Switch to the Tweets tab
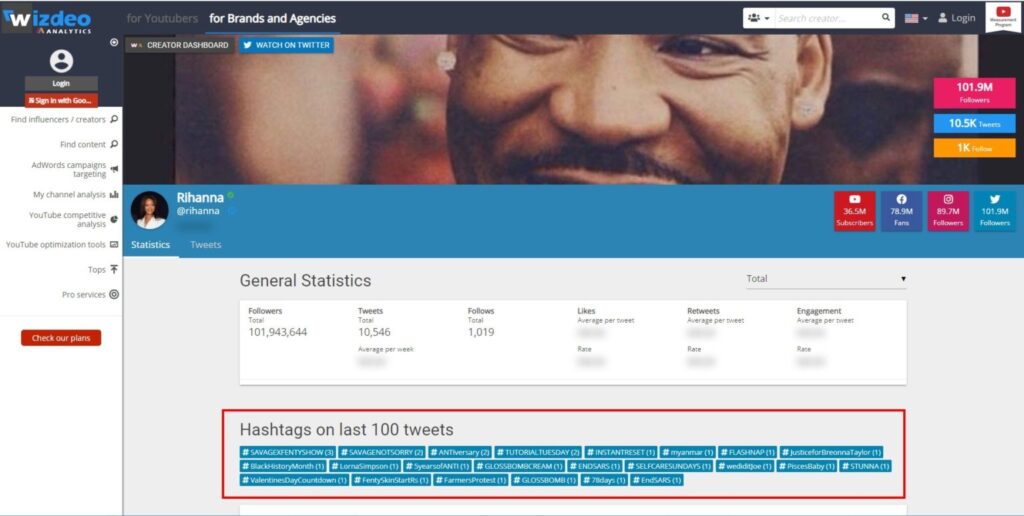This screenshot has width=1024, height=516. pos(206,245)
